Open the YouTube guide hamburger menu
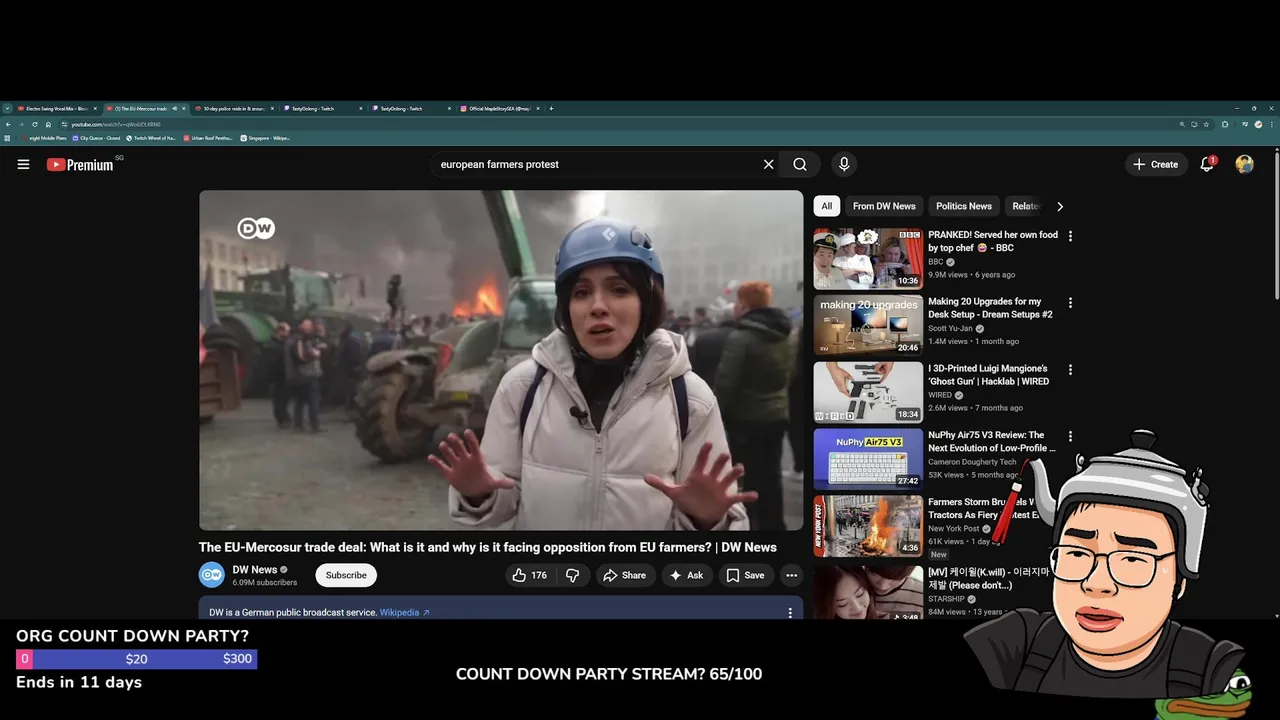This screenshot has width=1280, height=720. pos(23,164)
